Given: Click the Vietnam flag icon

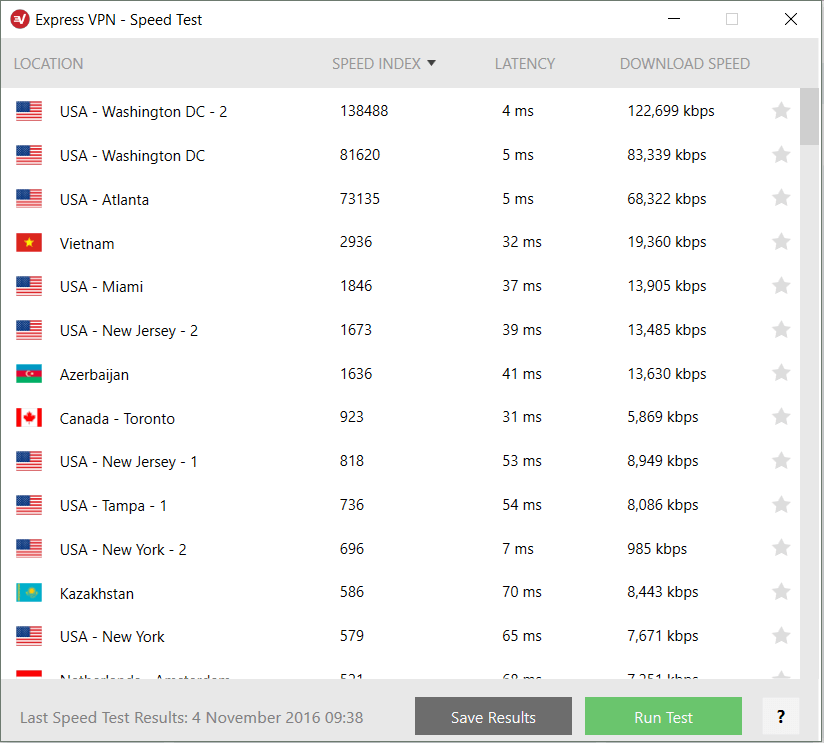Looking at the screenshot, I should tap(28, 242).
